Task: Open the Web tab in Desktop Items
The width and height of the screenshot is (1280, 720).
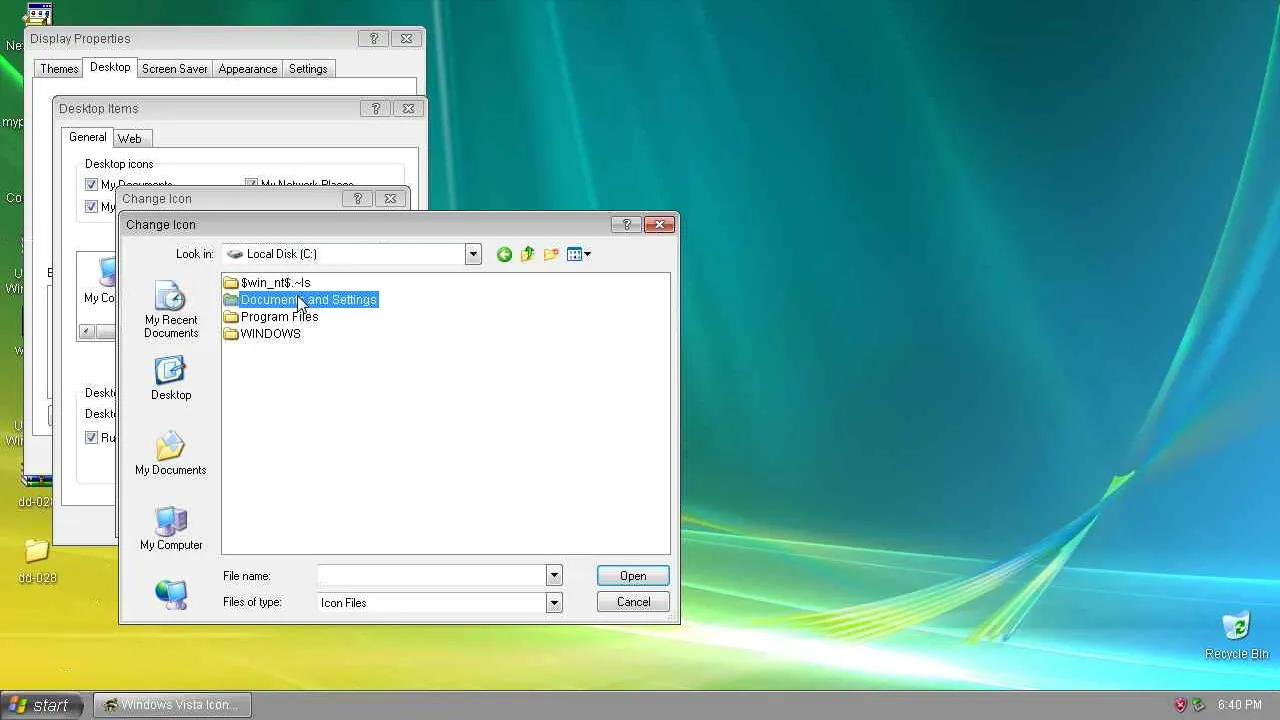Action: point(130,139)
